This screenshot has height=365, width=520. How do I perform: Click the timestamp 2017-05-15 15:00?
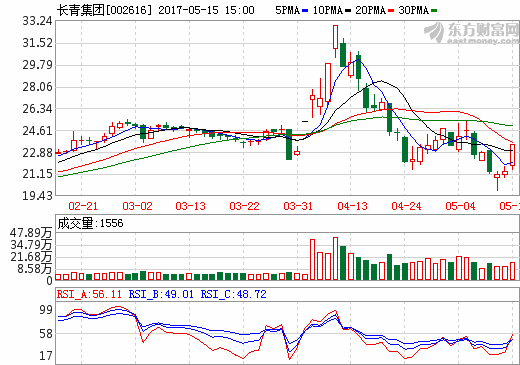206,10
